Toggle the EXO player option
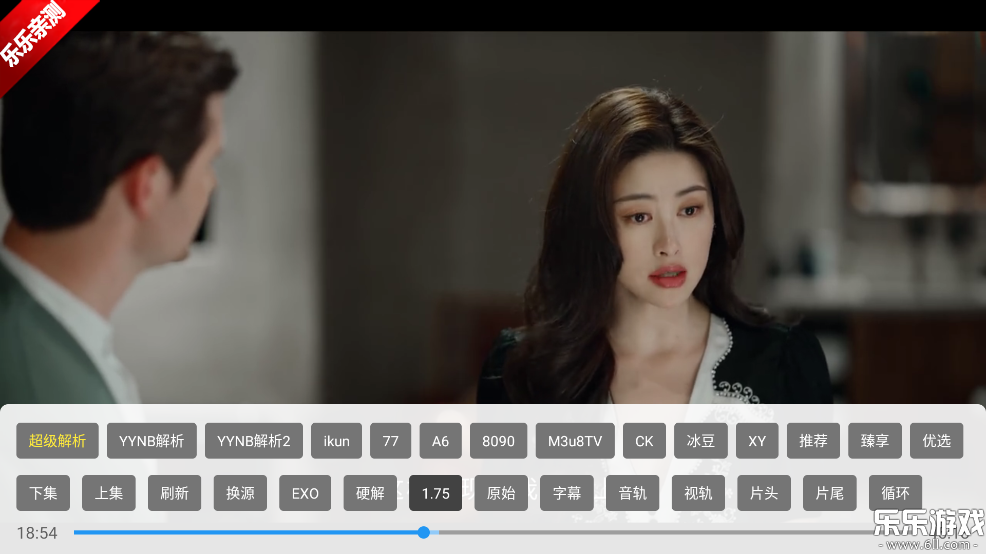The width and height of the screenshot is (986, 554). pos(305,493)
